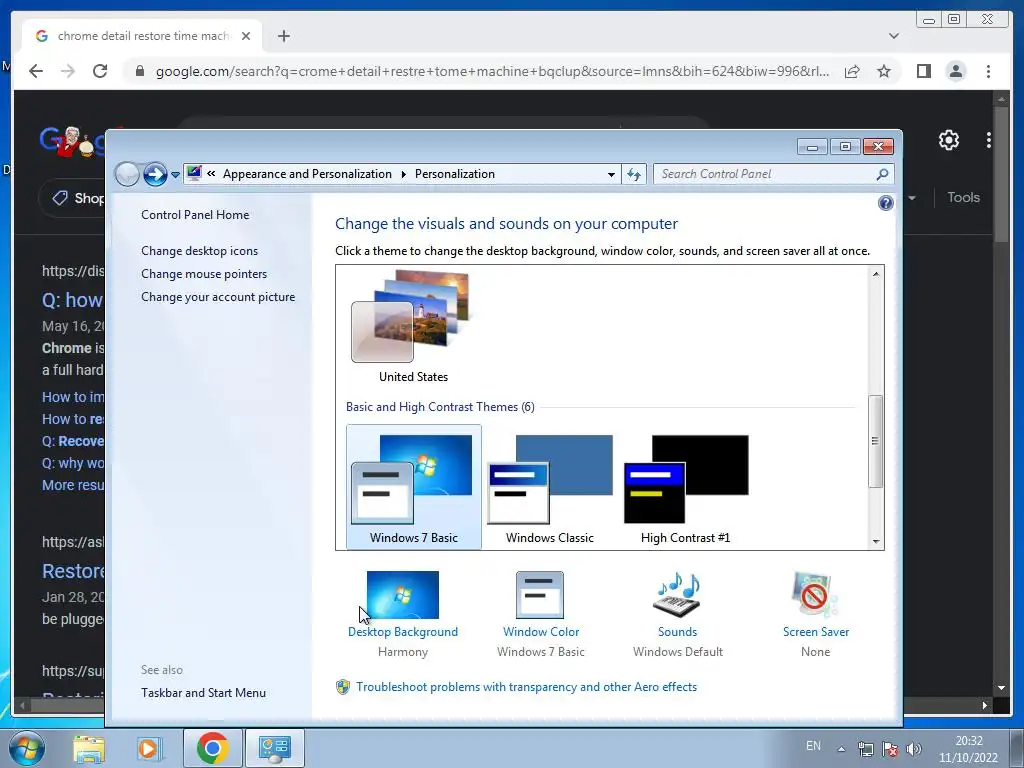
Task: Click Control Panel taskbar icon
Action: point(274,748)
